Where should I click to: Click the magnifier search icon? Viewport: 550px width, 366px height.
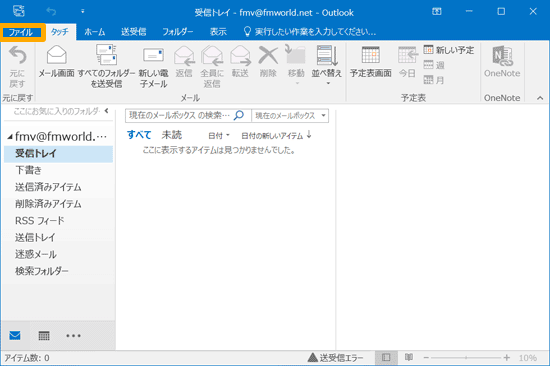pos(239,115)
